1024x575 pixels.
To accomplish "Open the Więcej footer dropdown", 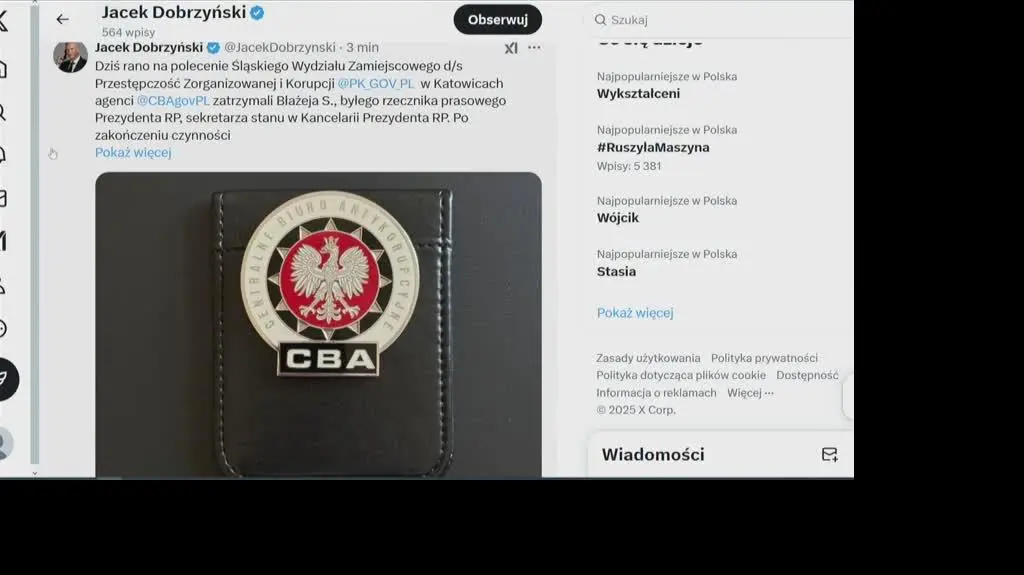I will [x=750, y=393].
